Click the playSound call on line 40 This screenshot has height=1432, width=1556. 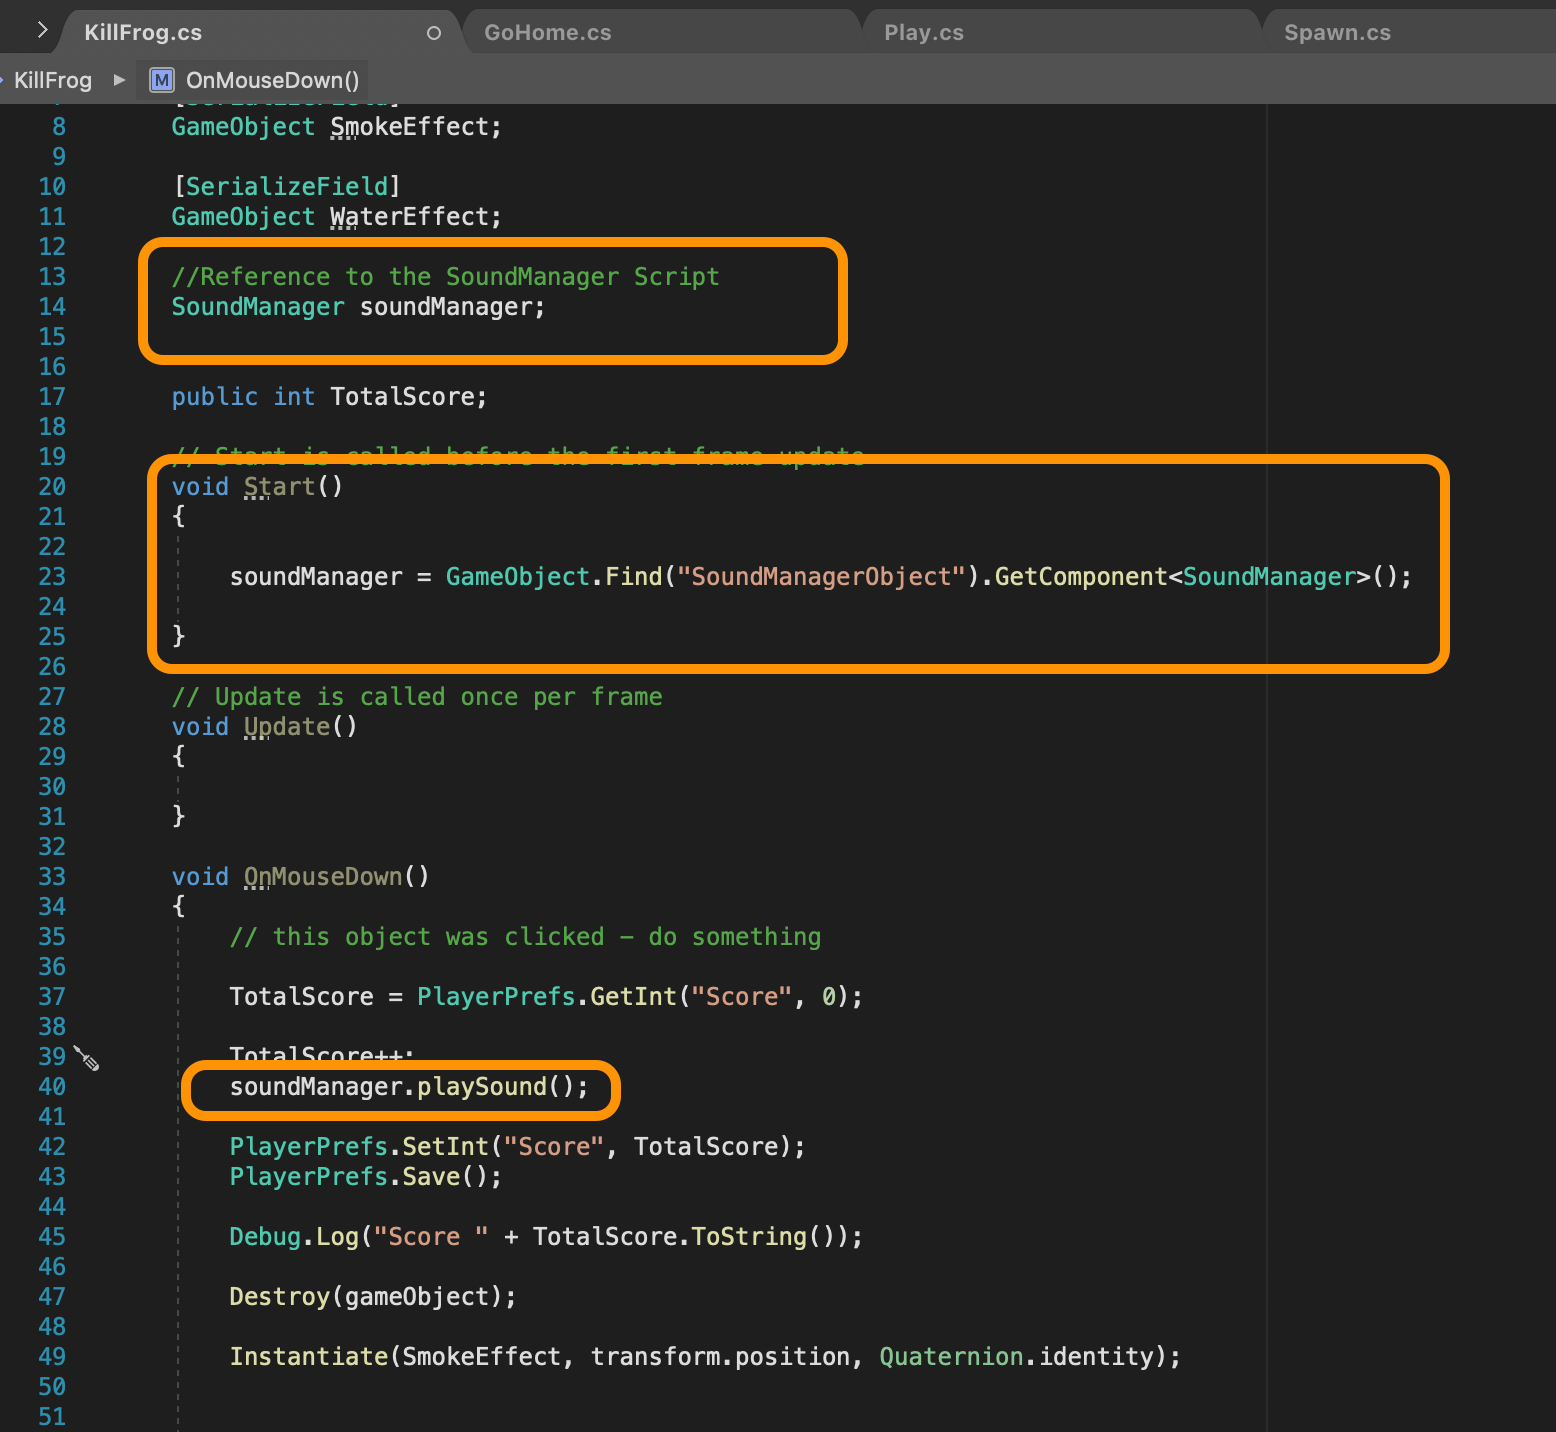coord(481,1087)
